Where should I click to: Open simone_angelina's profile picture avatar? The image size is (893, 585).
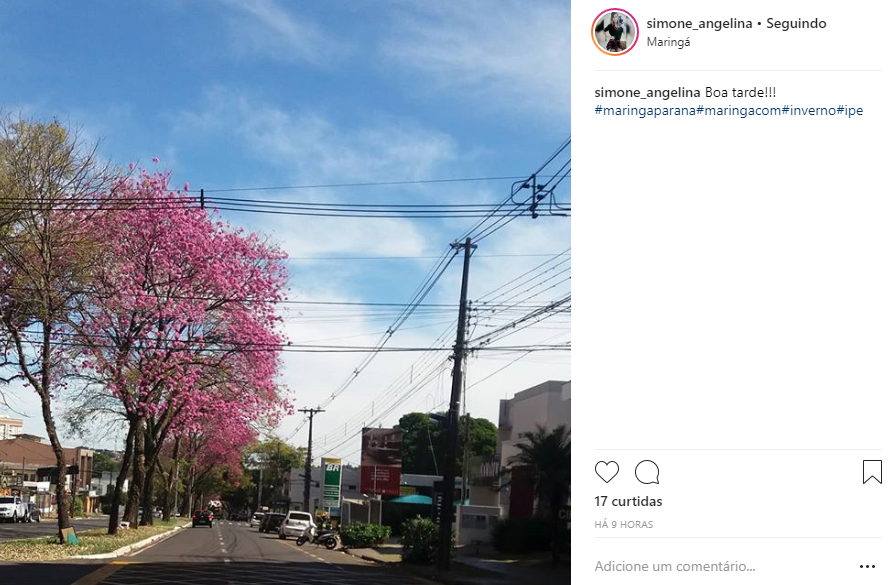point(615,32)
